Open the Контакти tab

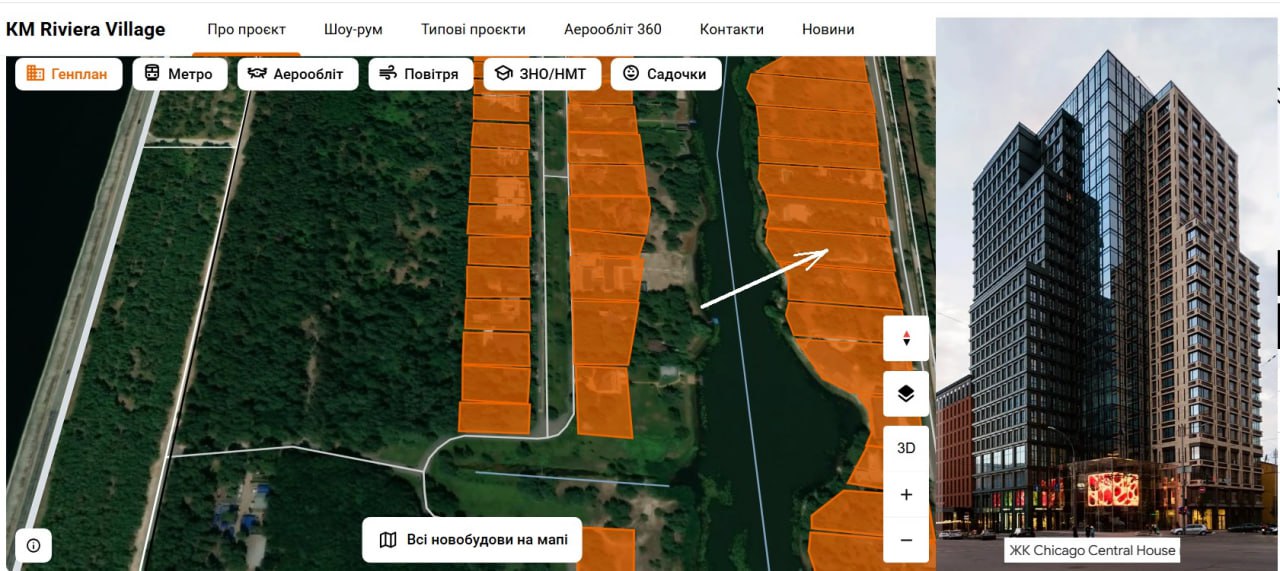point(731,29)
